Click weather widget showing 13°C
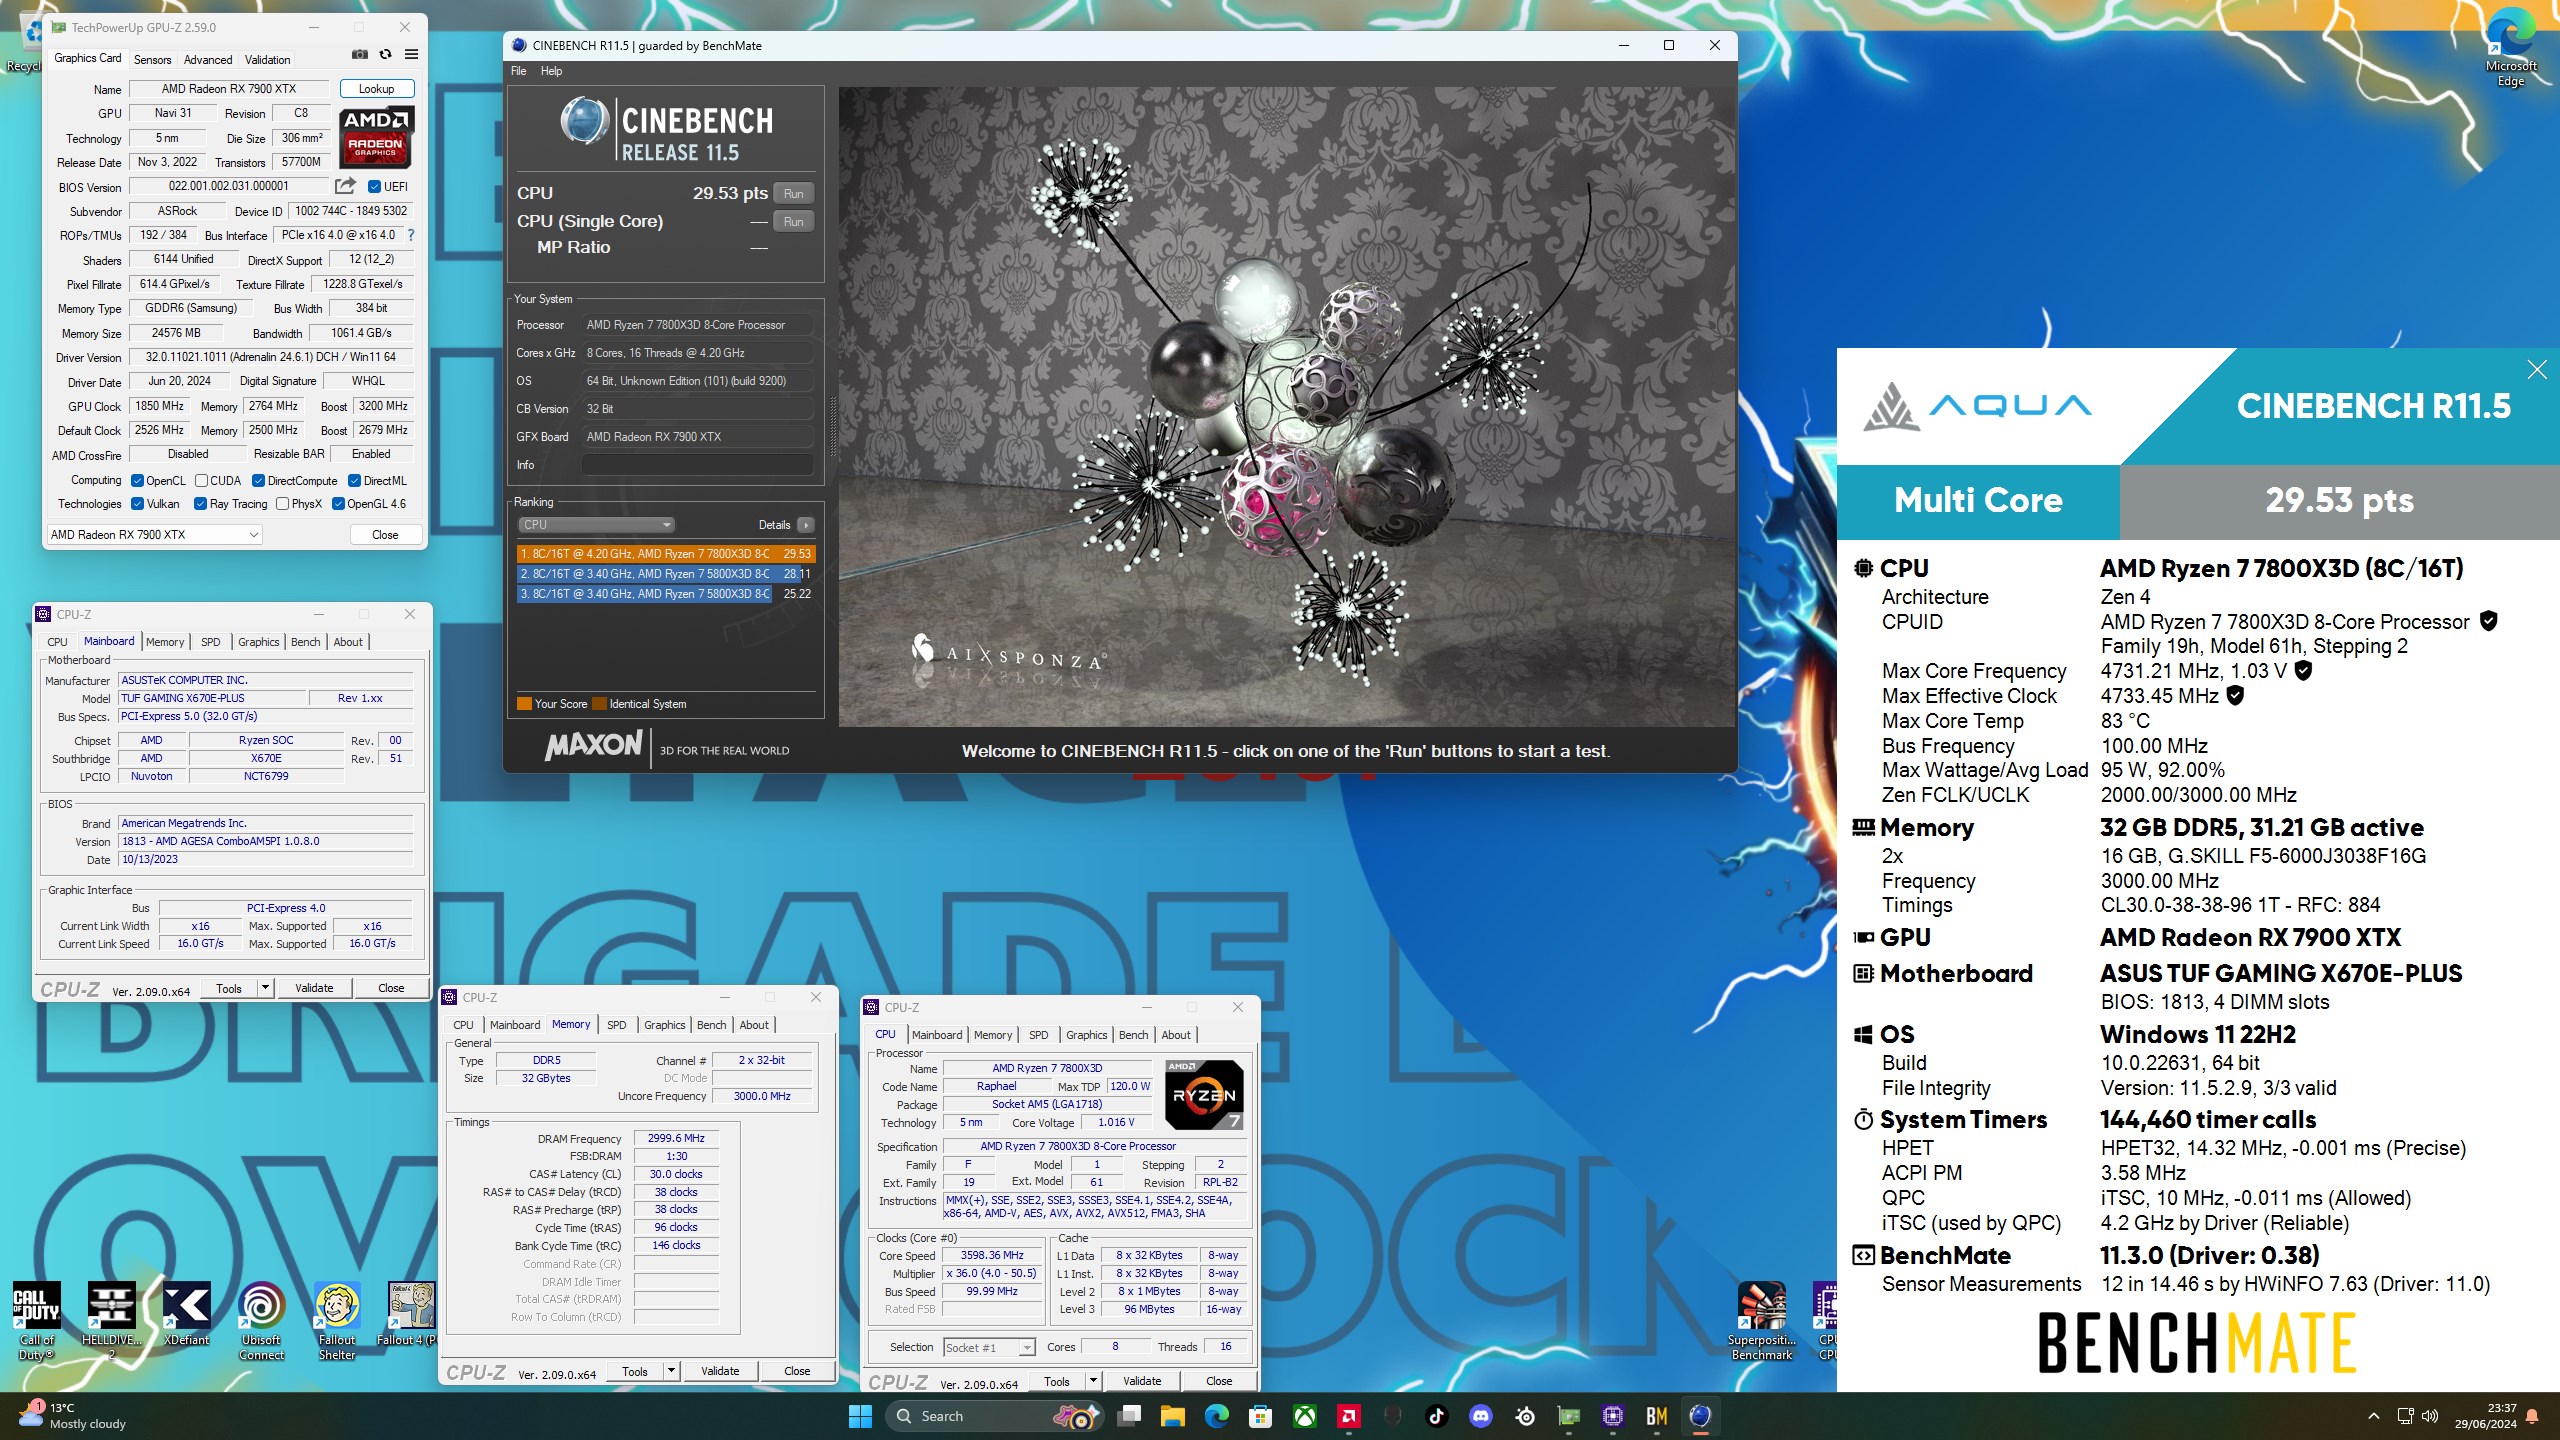Screen dimensions: 2560x1440 point(72,1416)
